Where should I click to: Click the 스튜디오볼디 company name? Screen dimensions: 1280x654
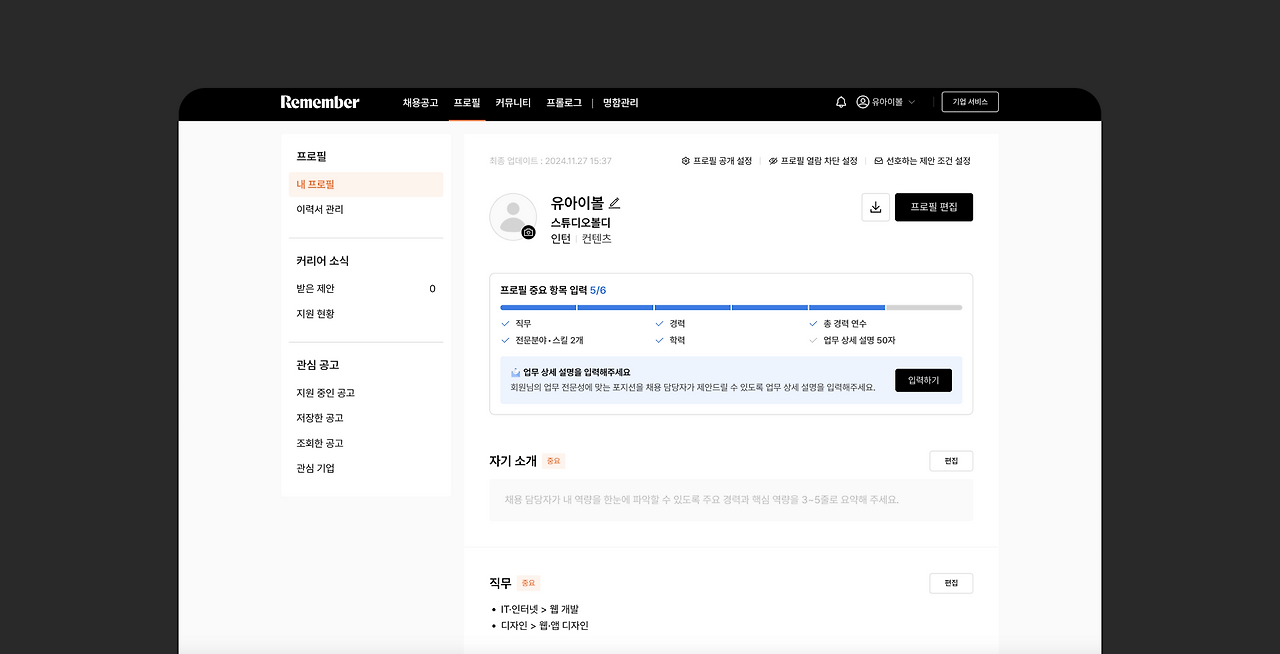581,223
